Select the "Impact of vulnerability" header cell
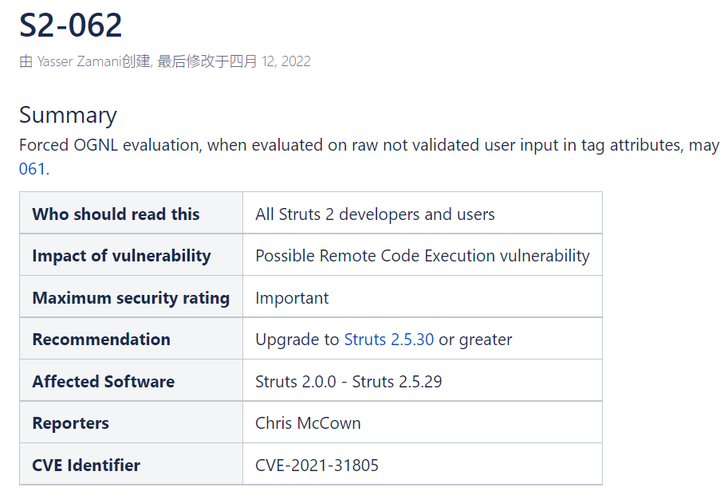Viewport: 720px width, 495px height. click(121, 256)
